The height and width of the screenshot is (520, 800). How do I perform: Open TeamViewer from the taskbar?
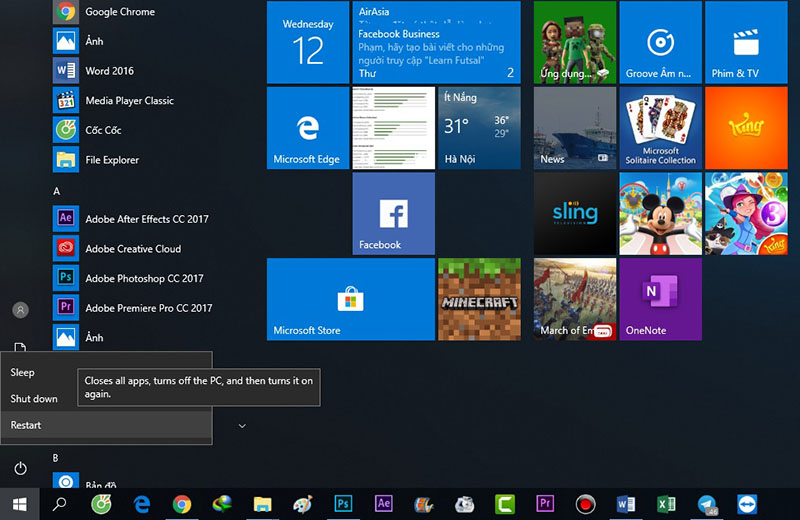click(x=747, y=504)
